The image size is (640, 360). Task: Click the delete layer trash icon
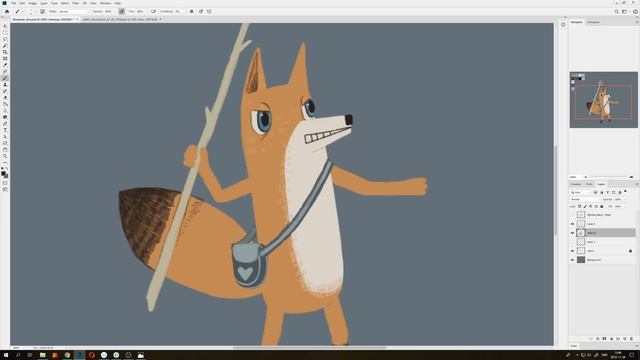631,339
